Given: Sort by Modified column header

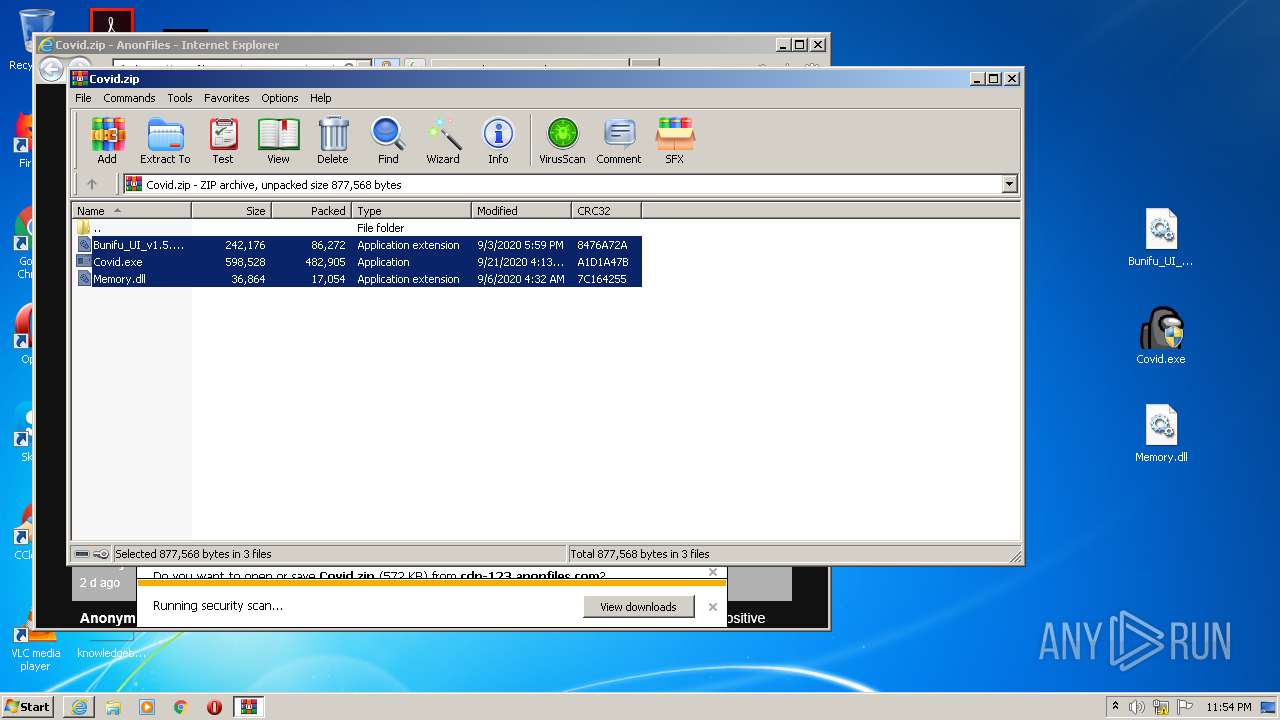Looking at the screenshot, I should [521, 211].
